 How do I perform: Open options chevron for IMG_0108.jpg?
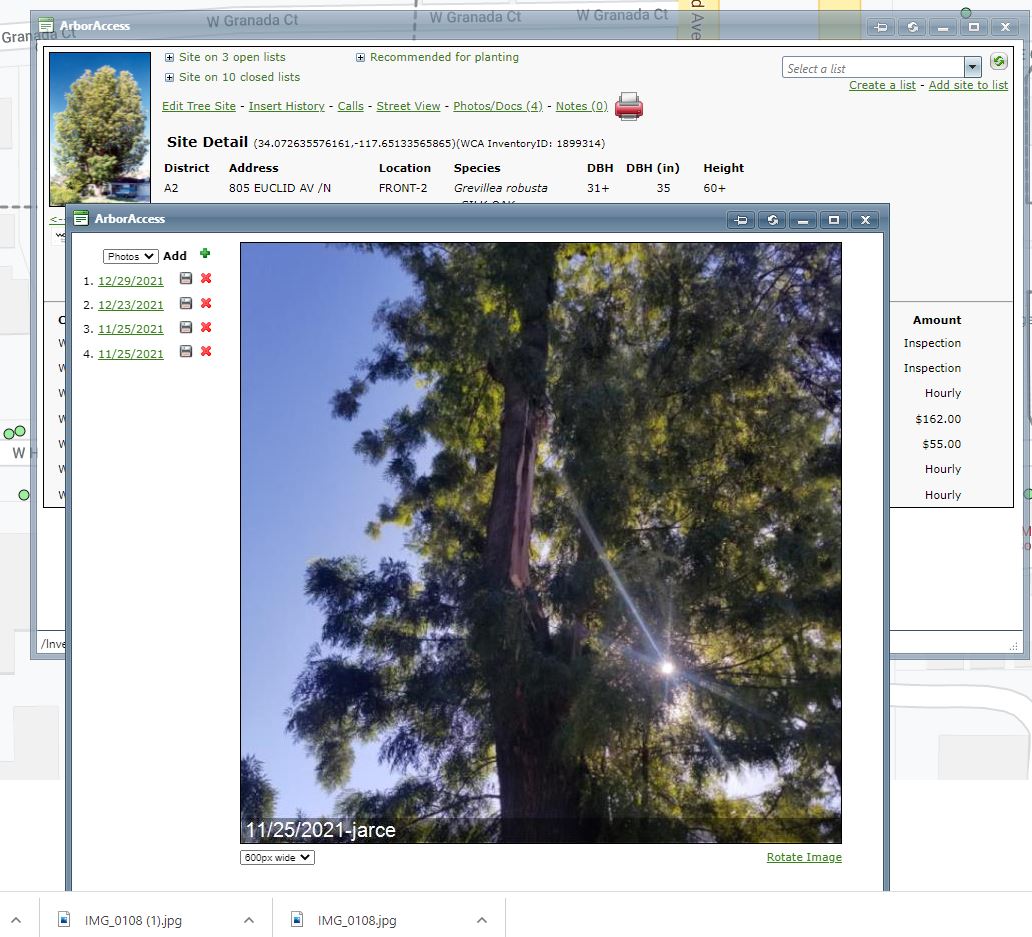482,920
